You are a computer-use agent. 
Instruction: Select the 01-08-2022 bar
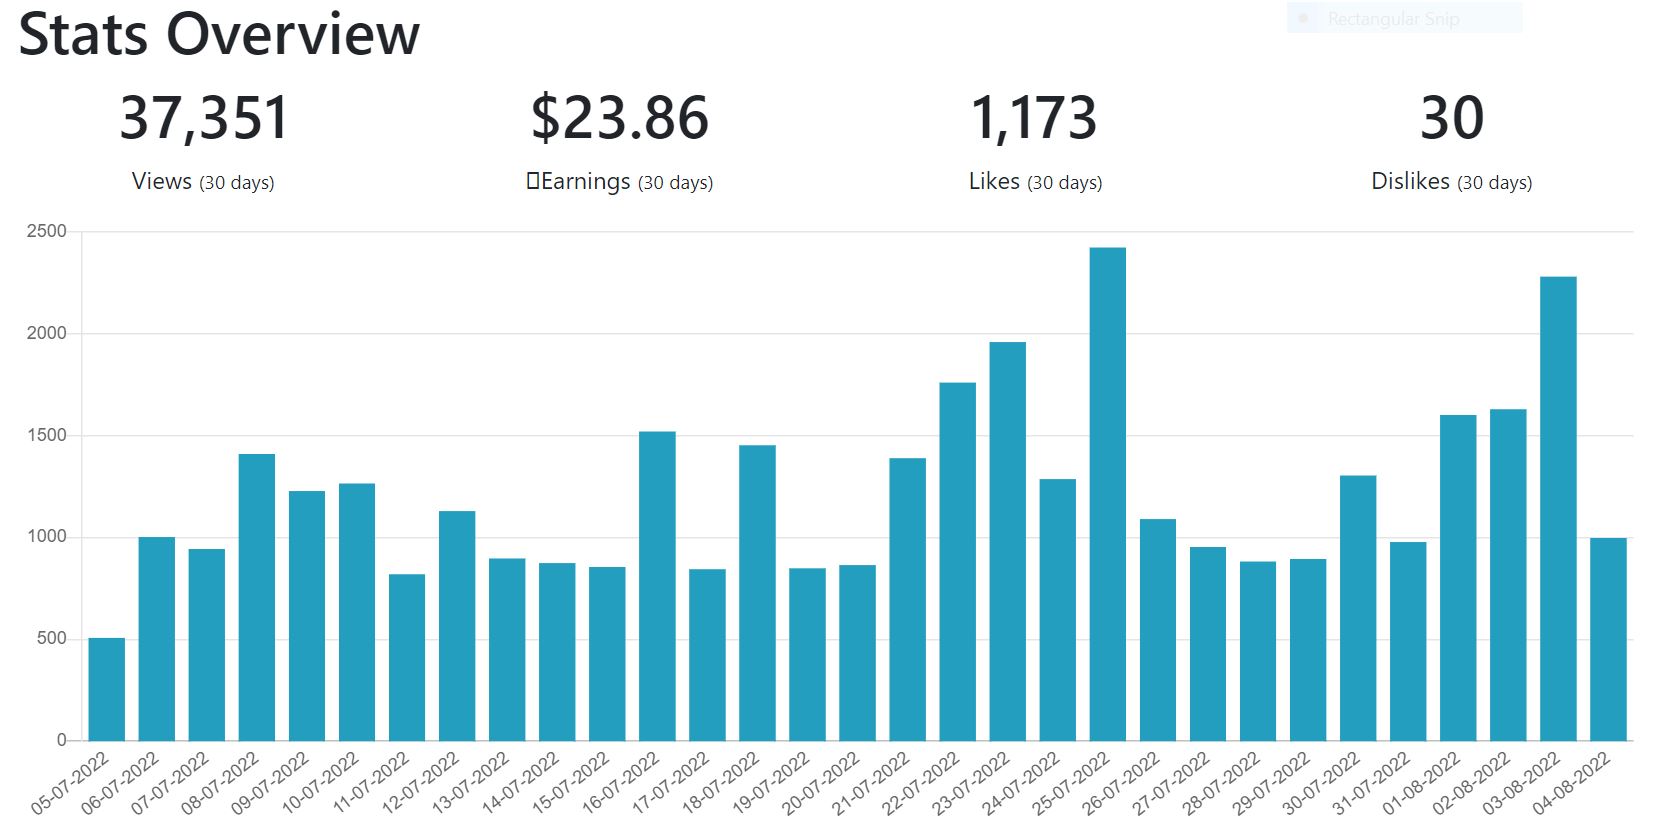coord(1458,578)
